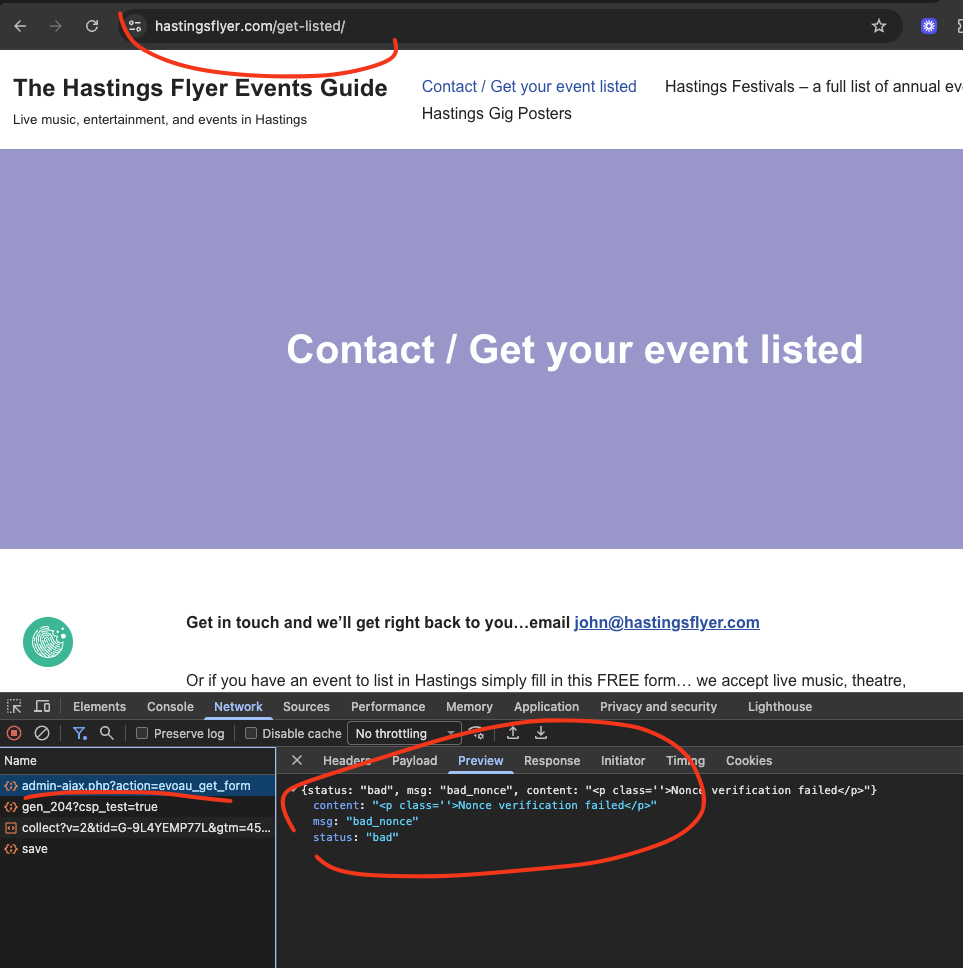Open the No throttling dropdown
Image resolution: width=963 pixels, height=968 pixels.
pyautogui.click(x=404, y=734)
